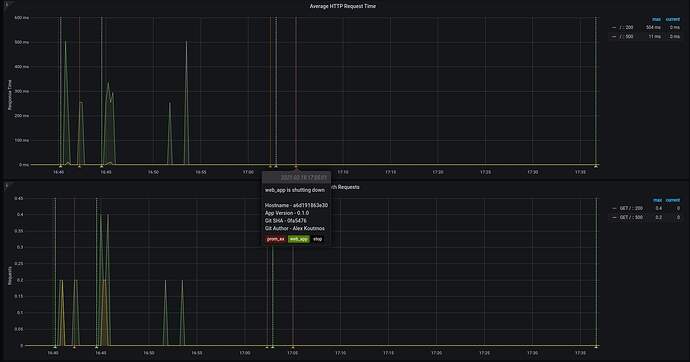Click the corner info icon of the bottom panel

(7, 186)
